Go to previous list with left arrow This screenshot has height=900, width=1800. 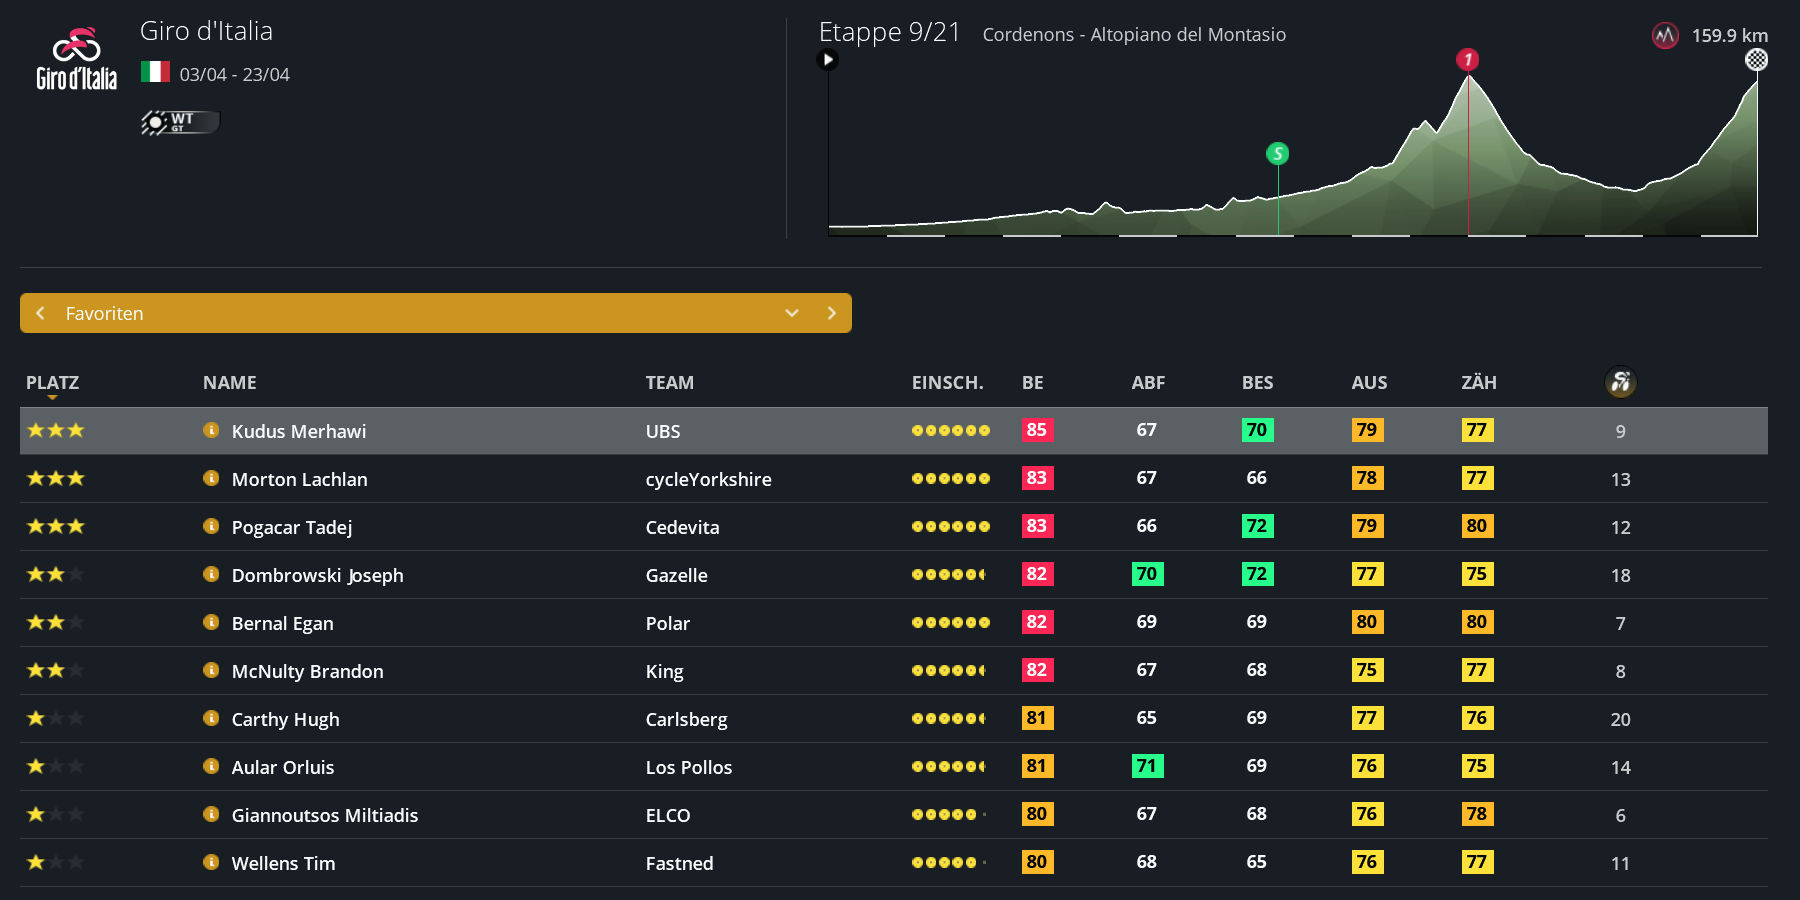tap(41, 313)
